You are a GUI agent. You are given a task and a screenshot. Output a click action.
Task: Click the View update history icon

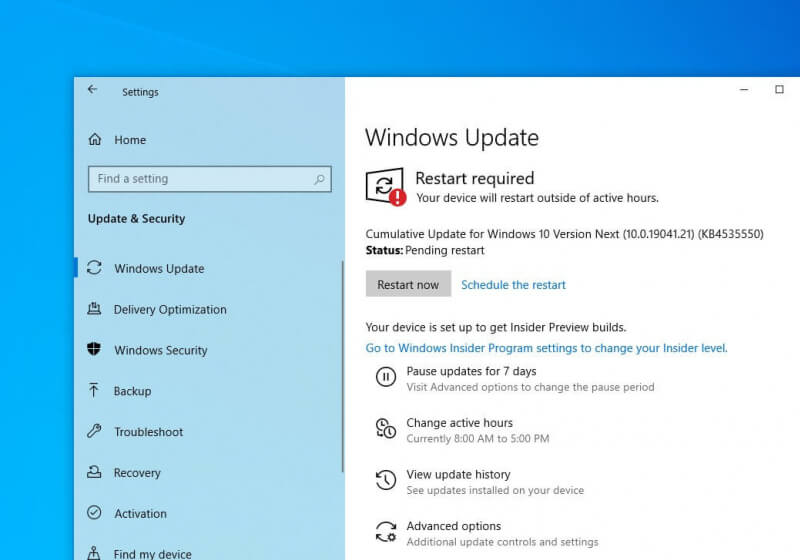coord(385,481)
